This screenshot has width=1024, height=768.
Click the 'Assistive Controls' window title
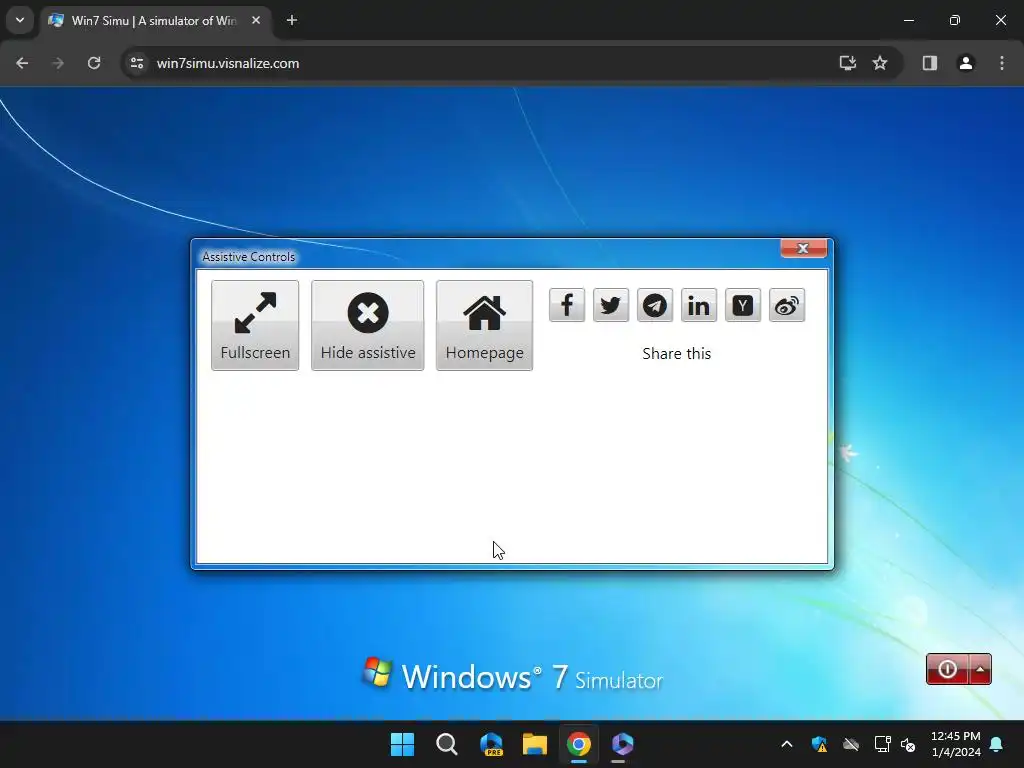tap(249, 257)
